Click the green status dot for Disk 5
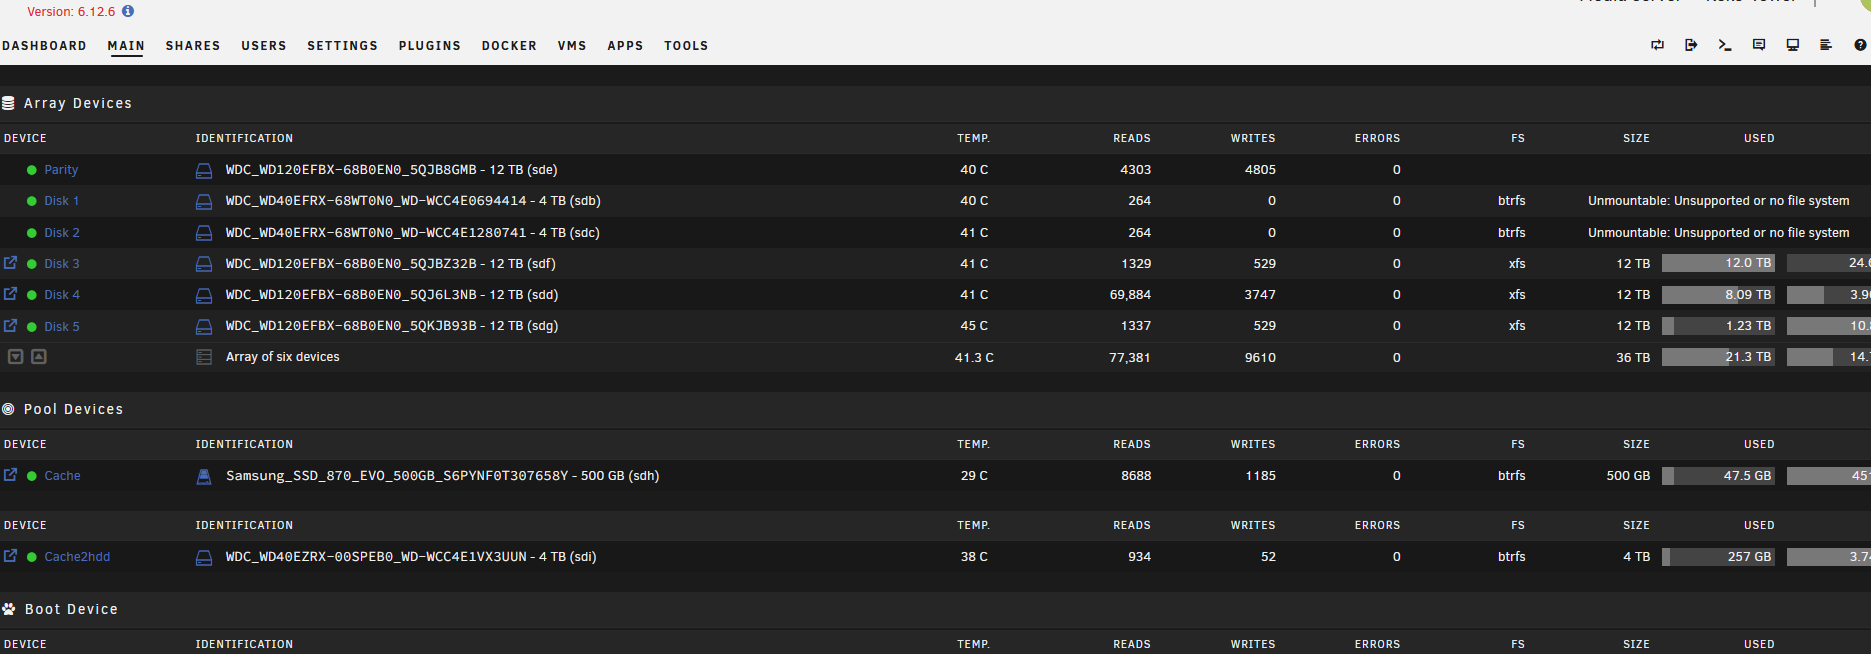Screen dimensions: 1871x654 click(32, 327)
